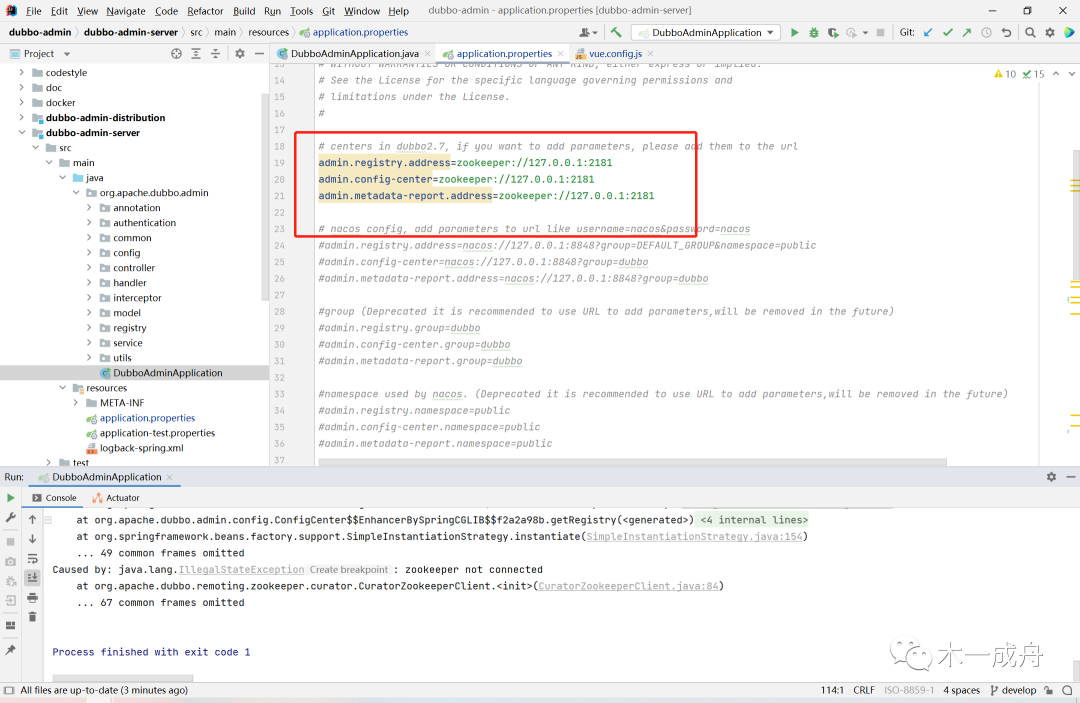Print console output via the printer icon
This screenshot has height=703, width=1080.
pyautogui.click(x=32, y=598)
